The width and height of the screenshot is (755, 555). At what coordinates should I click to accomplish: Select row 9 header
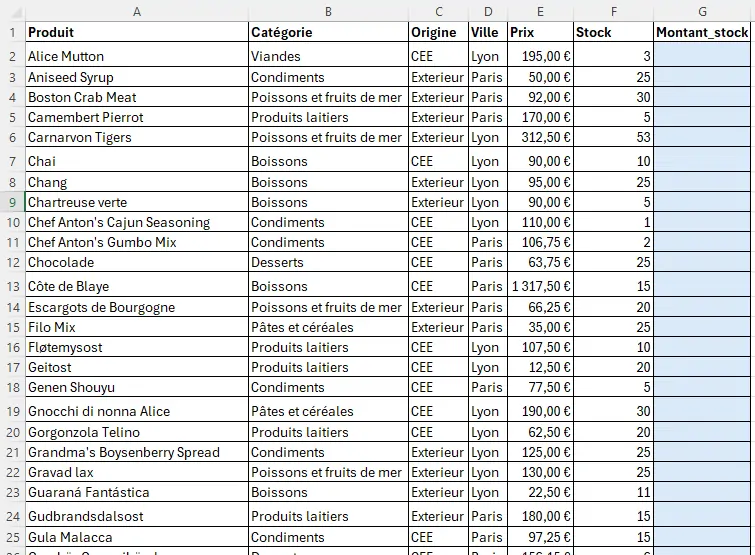point(13,202)
